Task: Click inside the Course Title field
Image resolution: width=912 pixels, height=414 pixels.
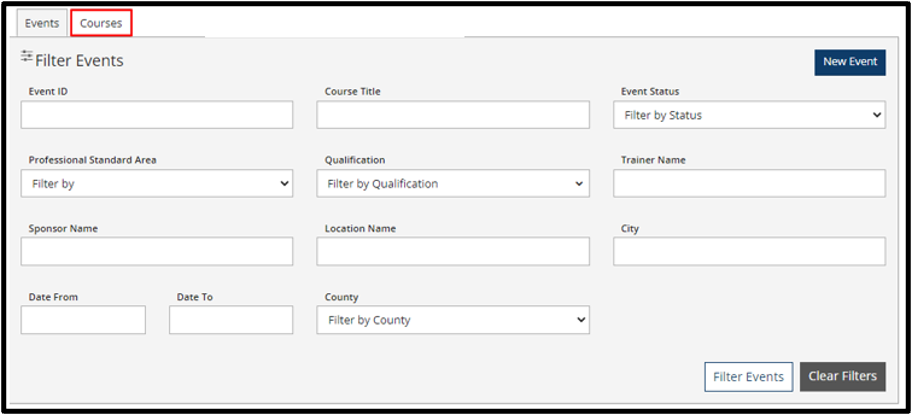Action: pos(453,115)
